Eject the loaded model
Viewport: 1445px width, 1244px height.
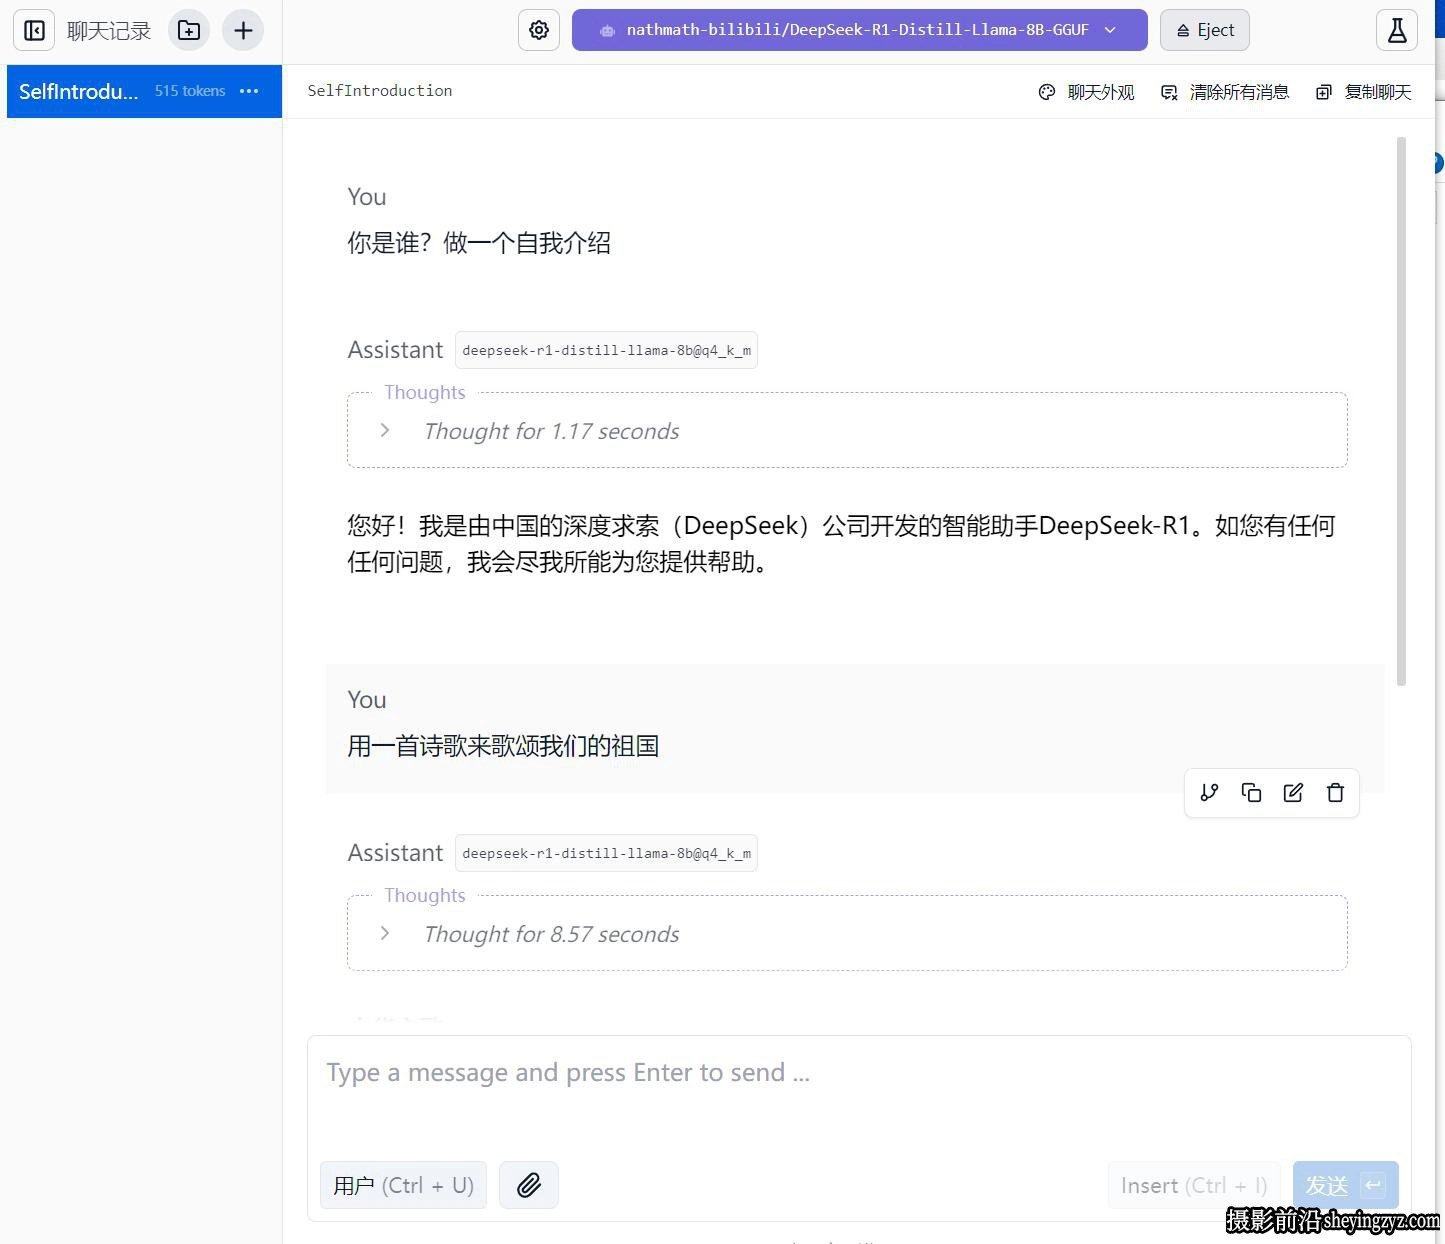1205,30
